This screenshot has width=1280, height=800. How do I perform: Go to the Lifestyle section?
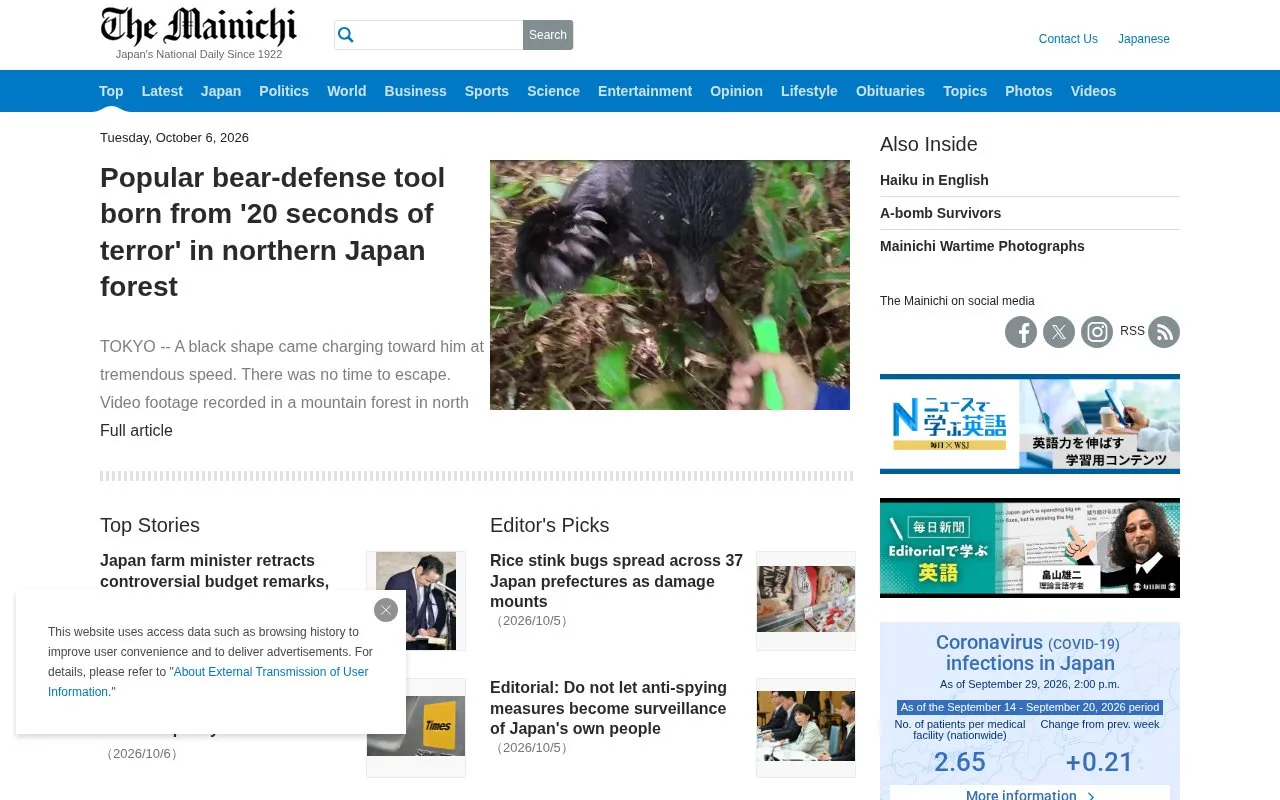point(809,91)
